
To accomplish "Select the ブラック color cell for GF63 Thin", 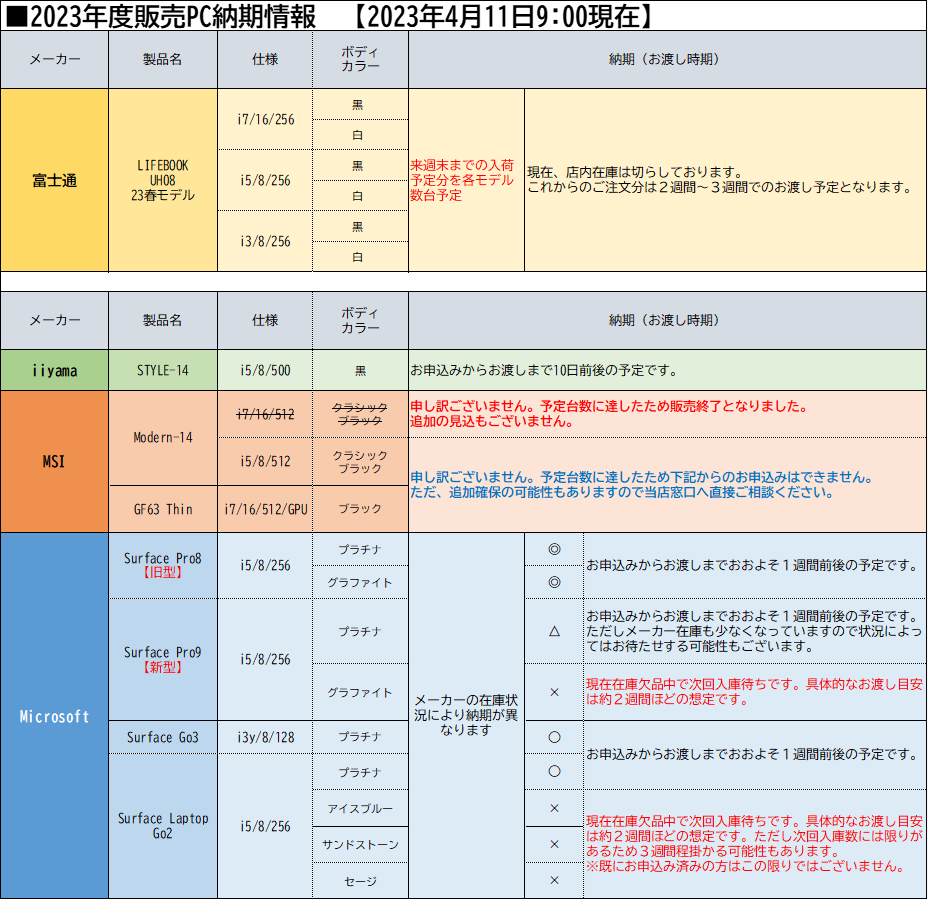I will (360, 509).
